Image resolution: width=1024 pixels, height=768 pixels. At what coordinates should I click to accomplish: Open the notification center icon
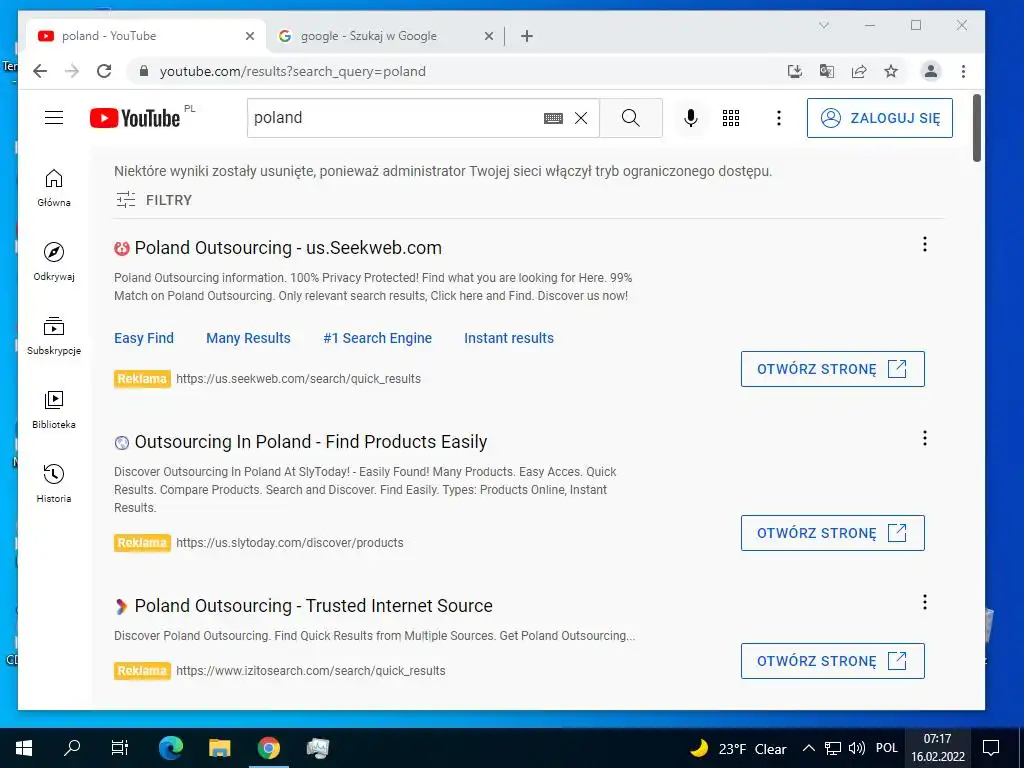tap(991, 748)
